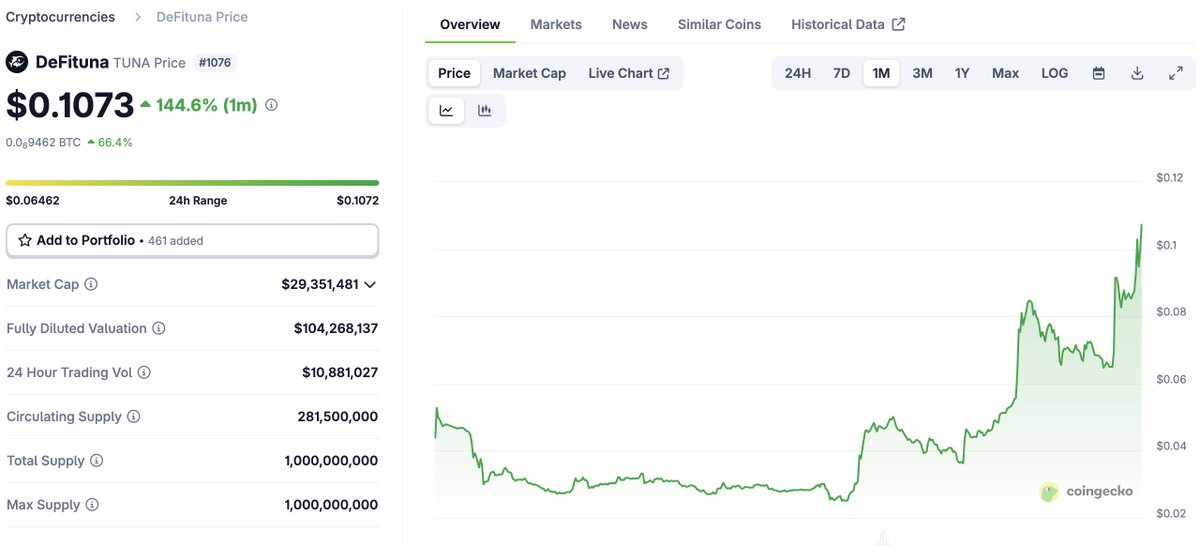The image size is (1200, 546).
Task: Click the DeFituna coin logo icon
Action: (x=17, y=62)
